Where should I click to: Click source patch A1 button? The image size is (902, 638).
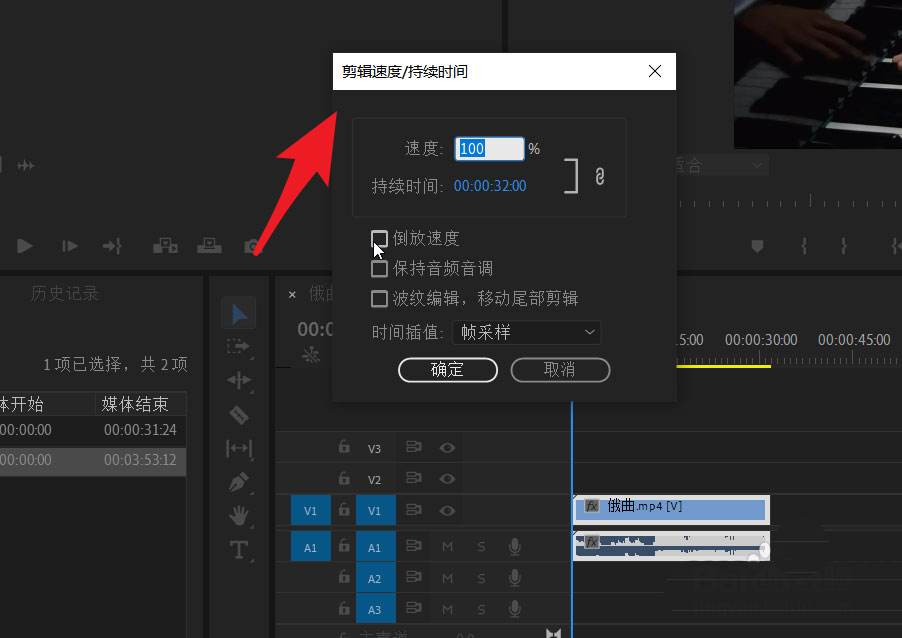coord(311,547)
